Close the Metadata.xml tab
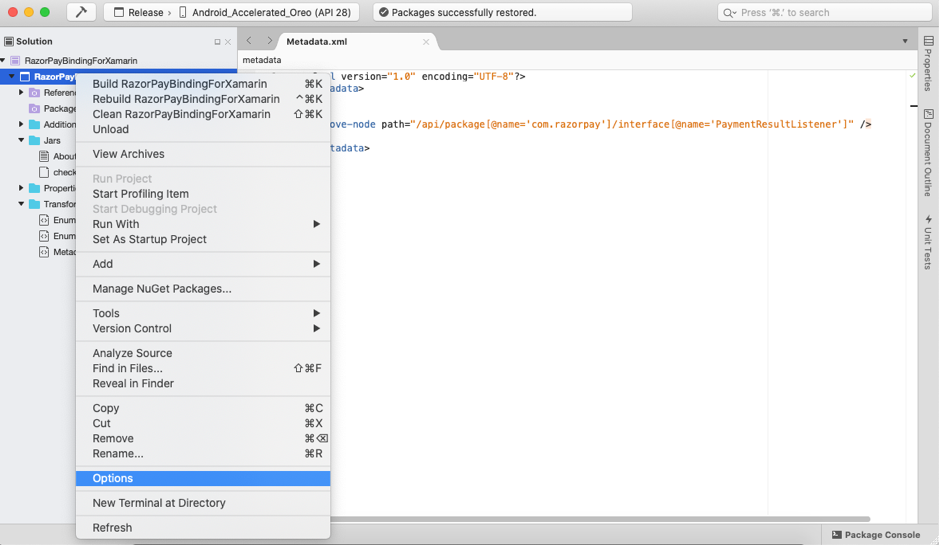Screen dimensions: 939x545 click(426, 42)
